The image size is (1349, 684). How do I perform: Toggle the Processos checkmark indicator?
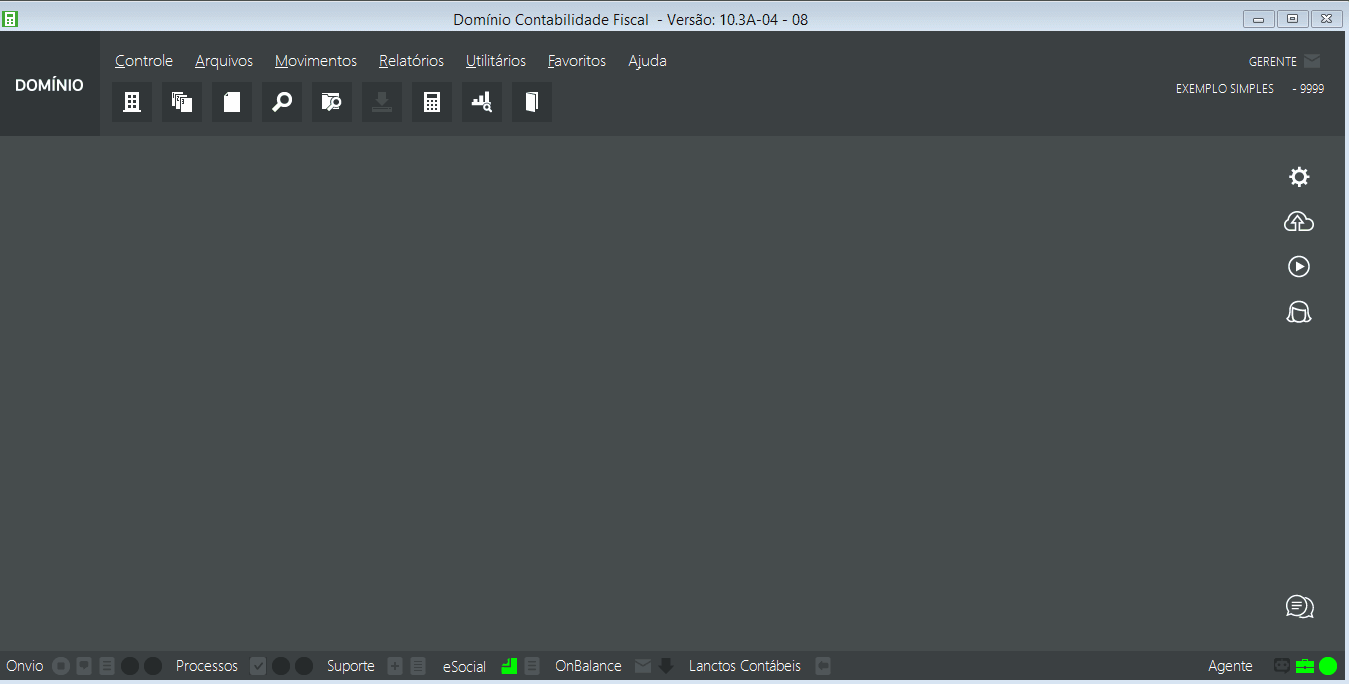pyautogui.click(x=258, y=665)
